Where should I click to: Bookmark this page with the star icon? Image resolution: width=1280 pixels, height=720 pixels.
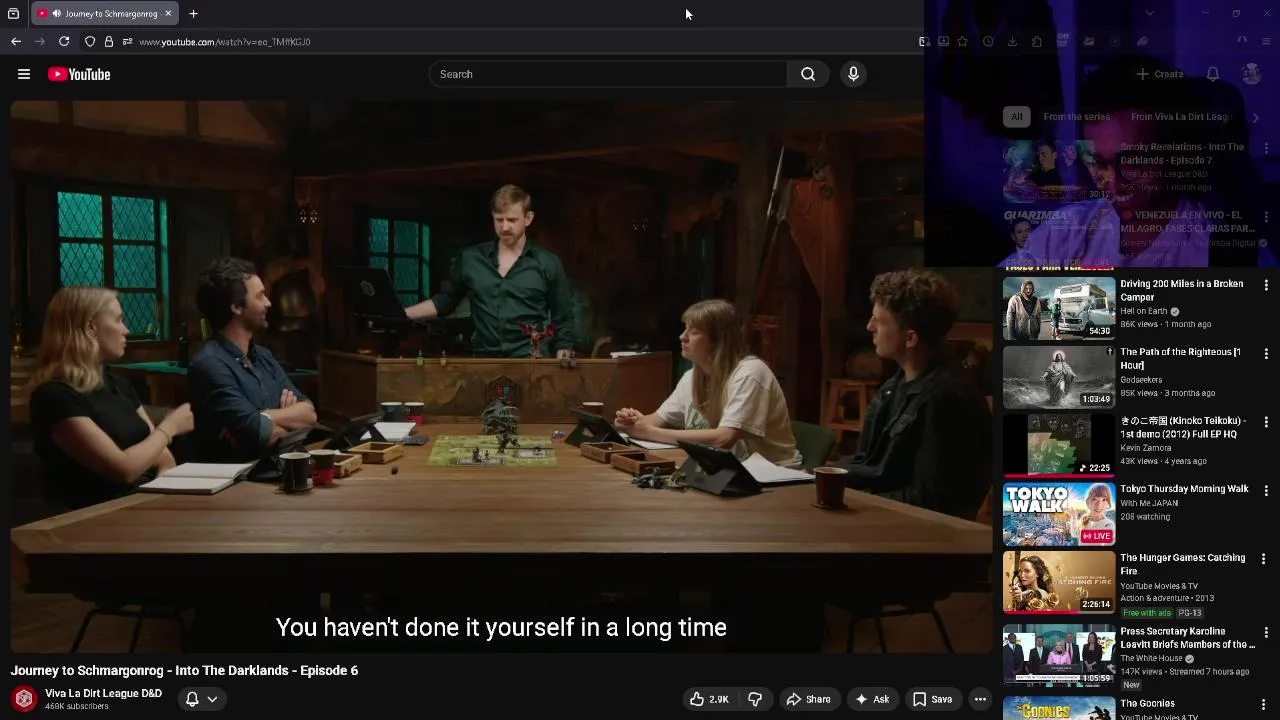click(x=962, y=41)
